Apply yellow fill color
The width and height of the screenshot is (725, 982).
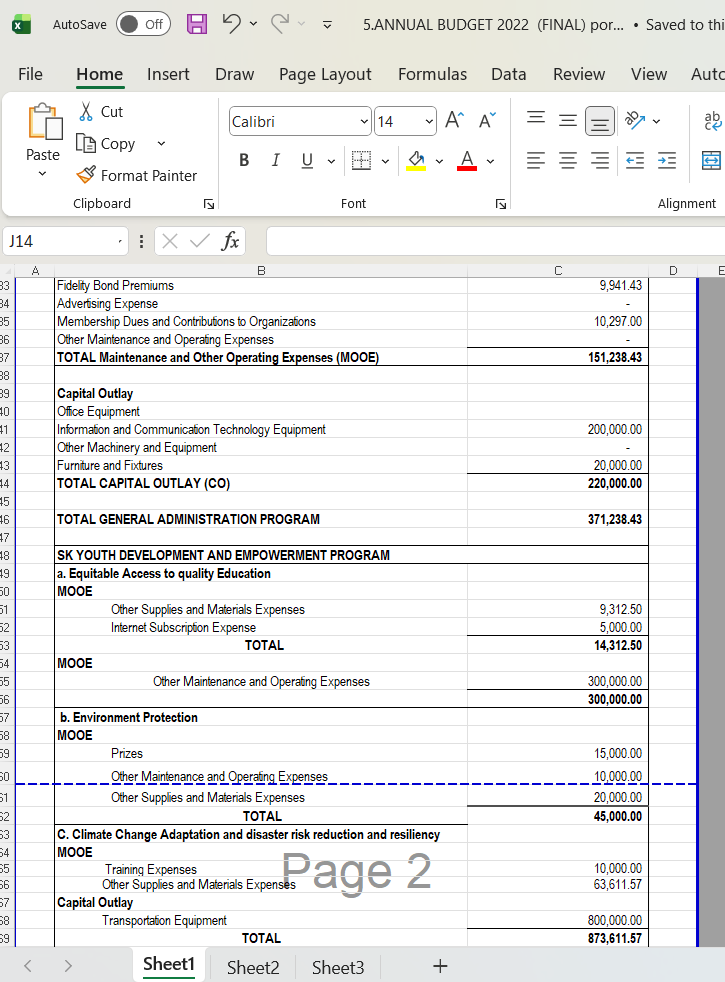point(416,160)
